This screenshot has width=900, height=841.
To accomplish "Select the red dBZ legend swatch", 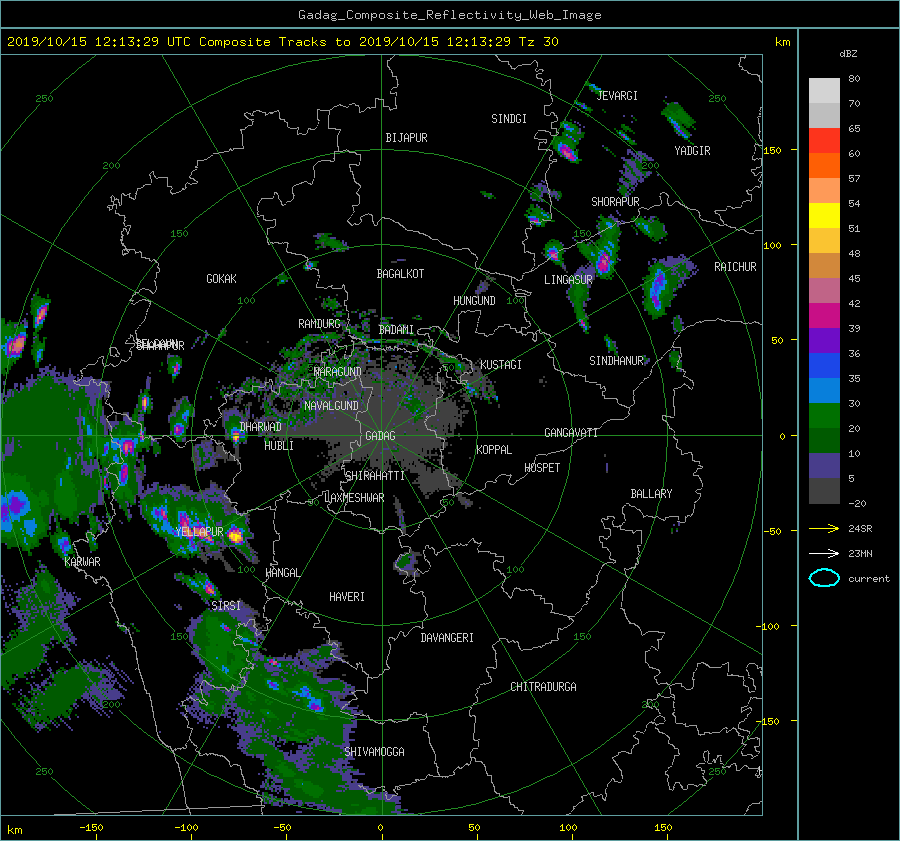I will (x=824, y=141).
